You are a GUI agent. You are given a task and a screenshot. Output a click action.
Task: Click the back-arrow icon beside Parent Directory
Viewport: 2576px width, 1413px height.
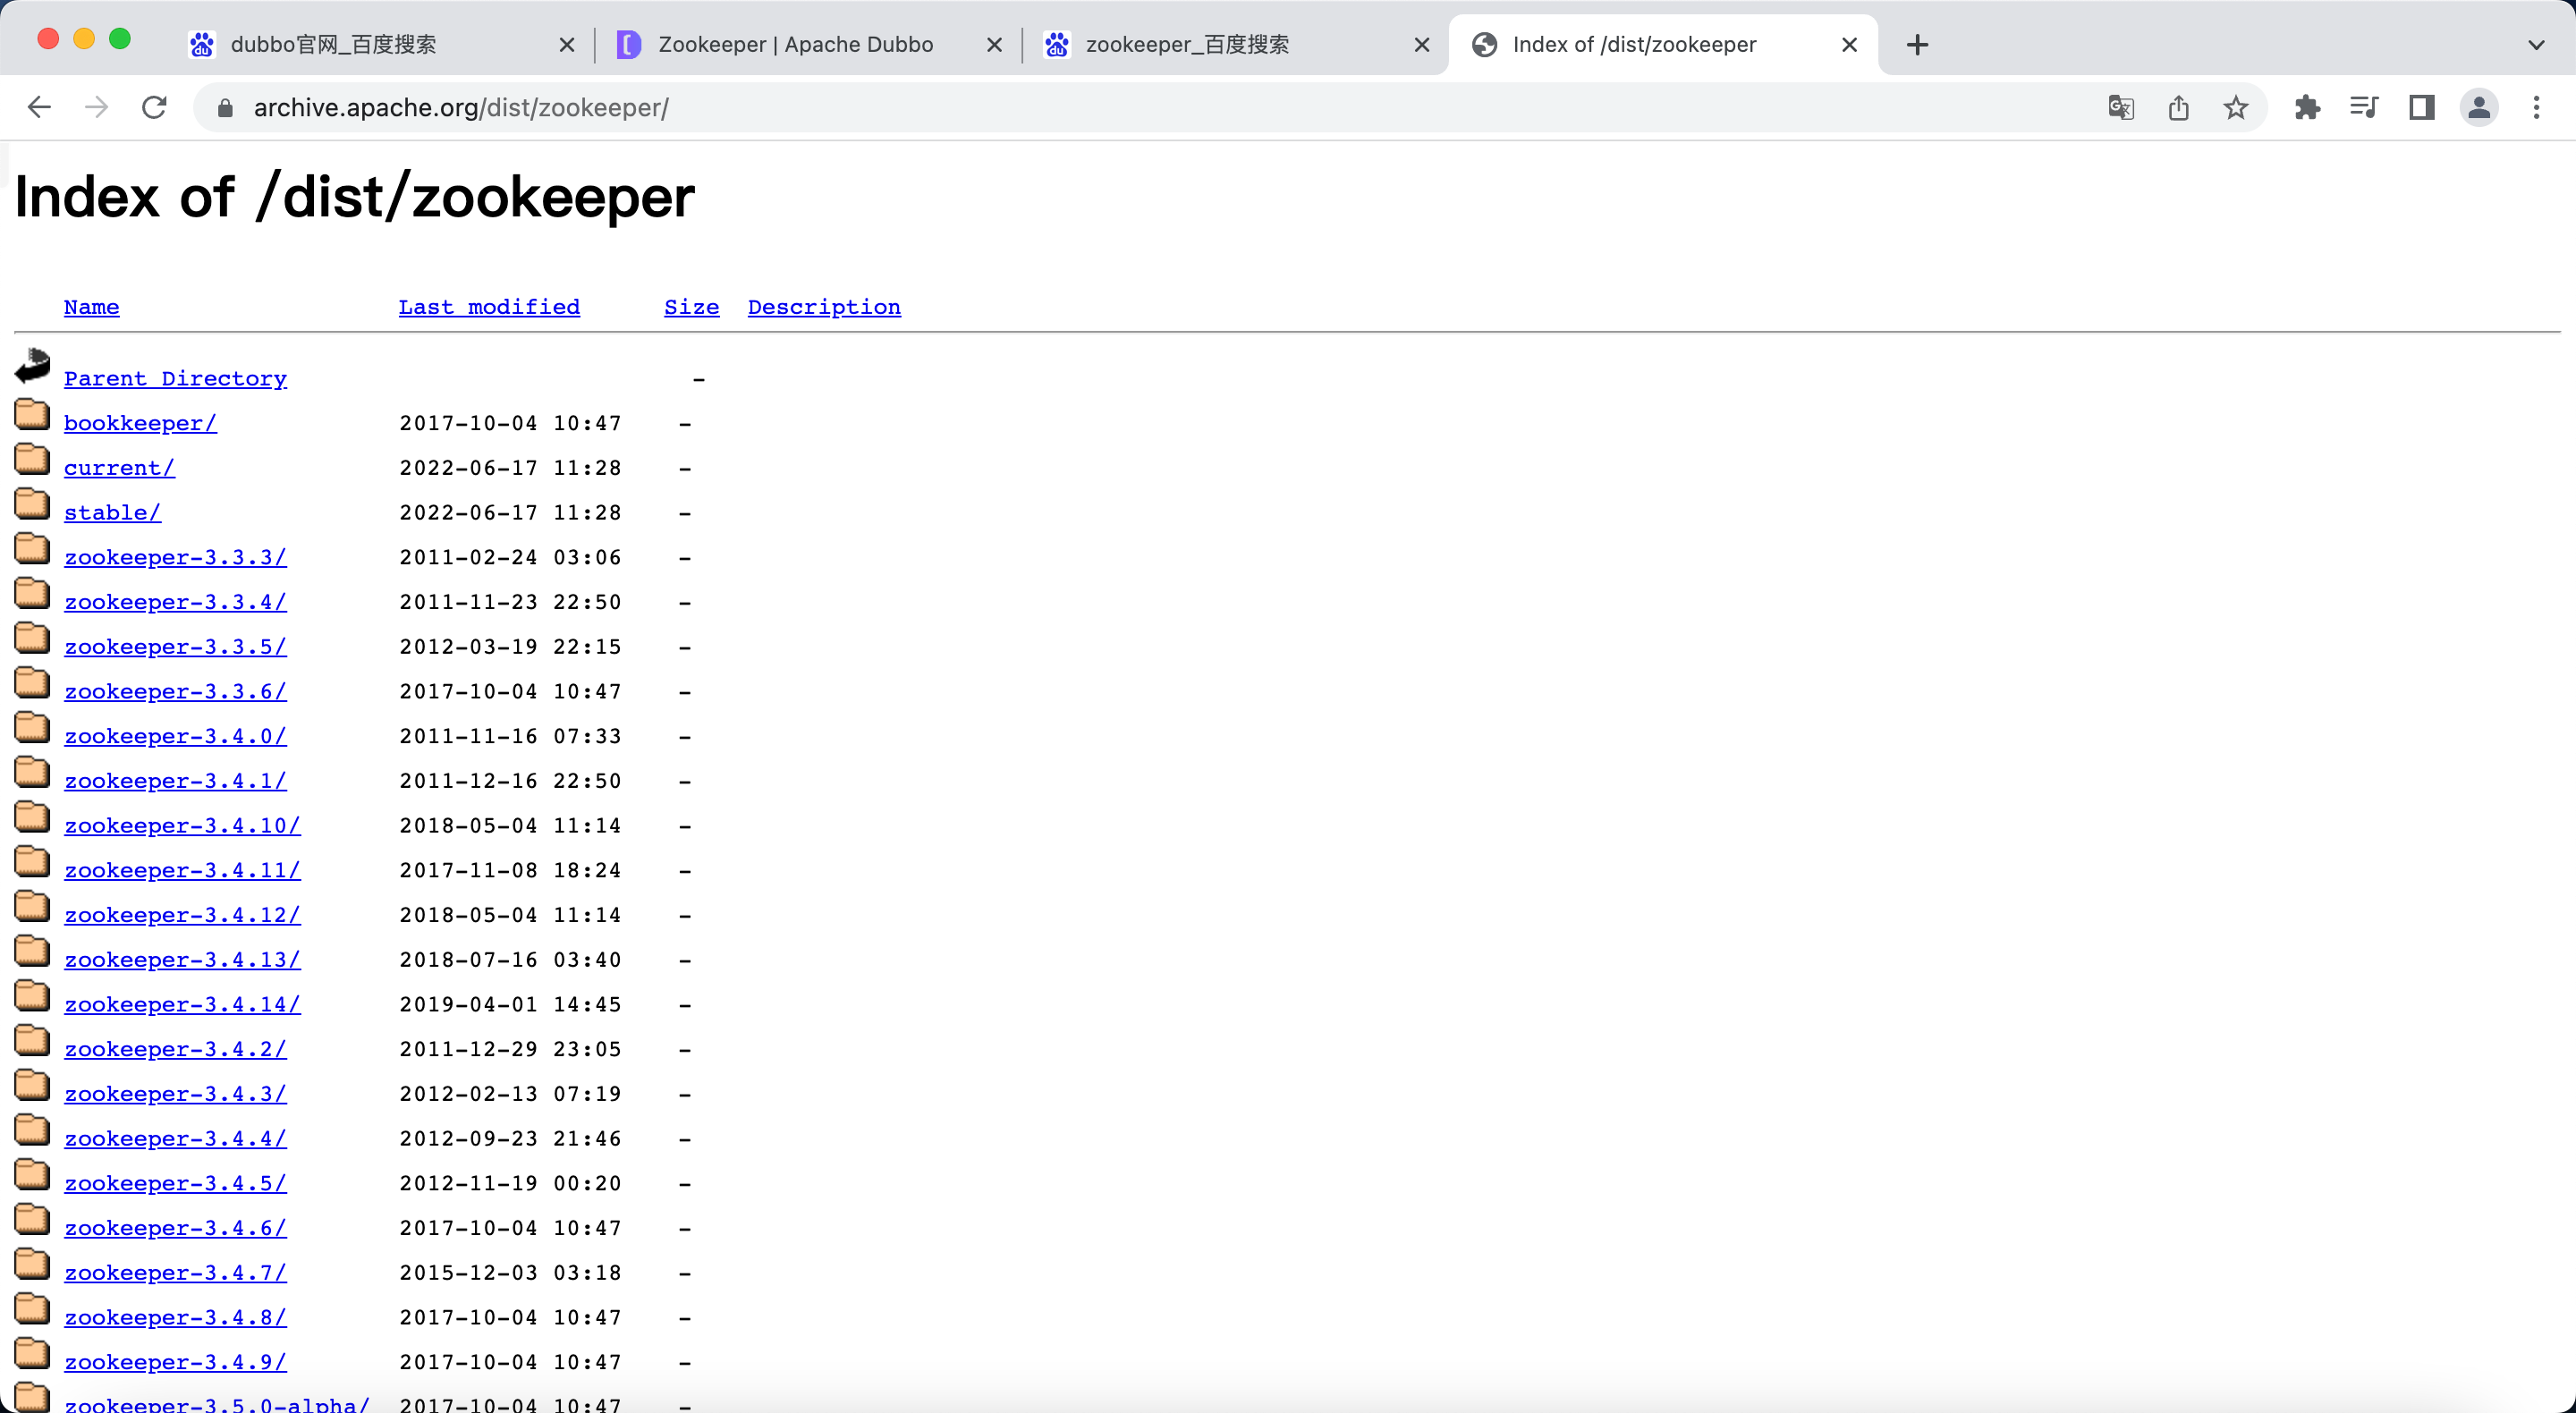(32, 365)
